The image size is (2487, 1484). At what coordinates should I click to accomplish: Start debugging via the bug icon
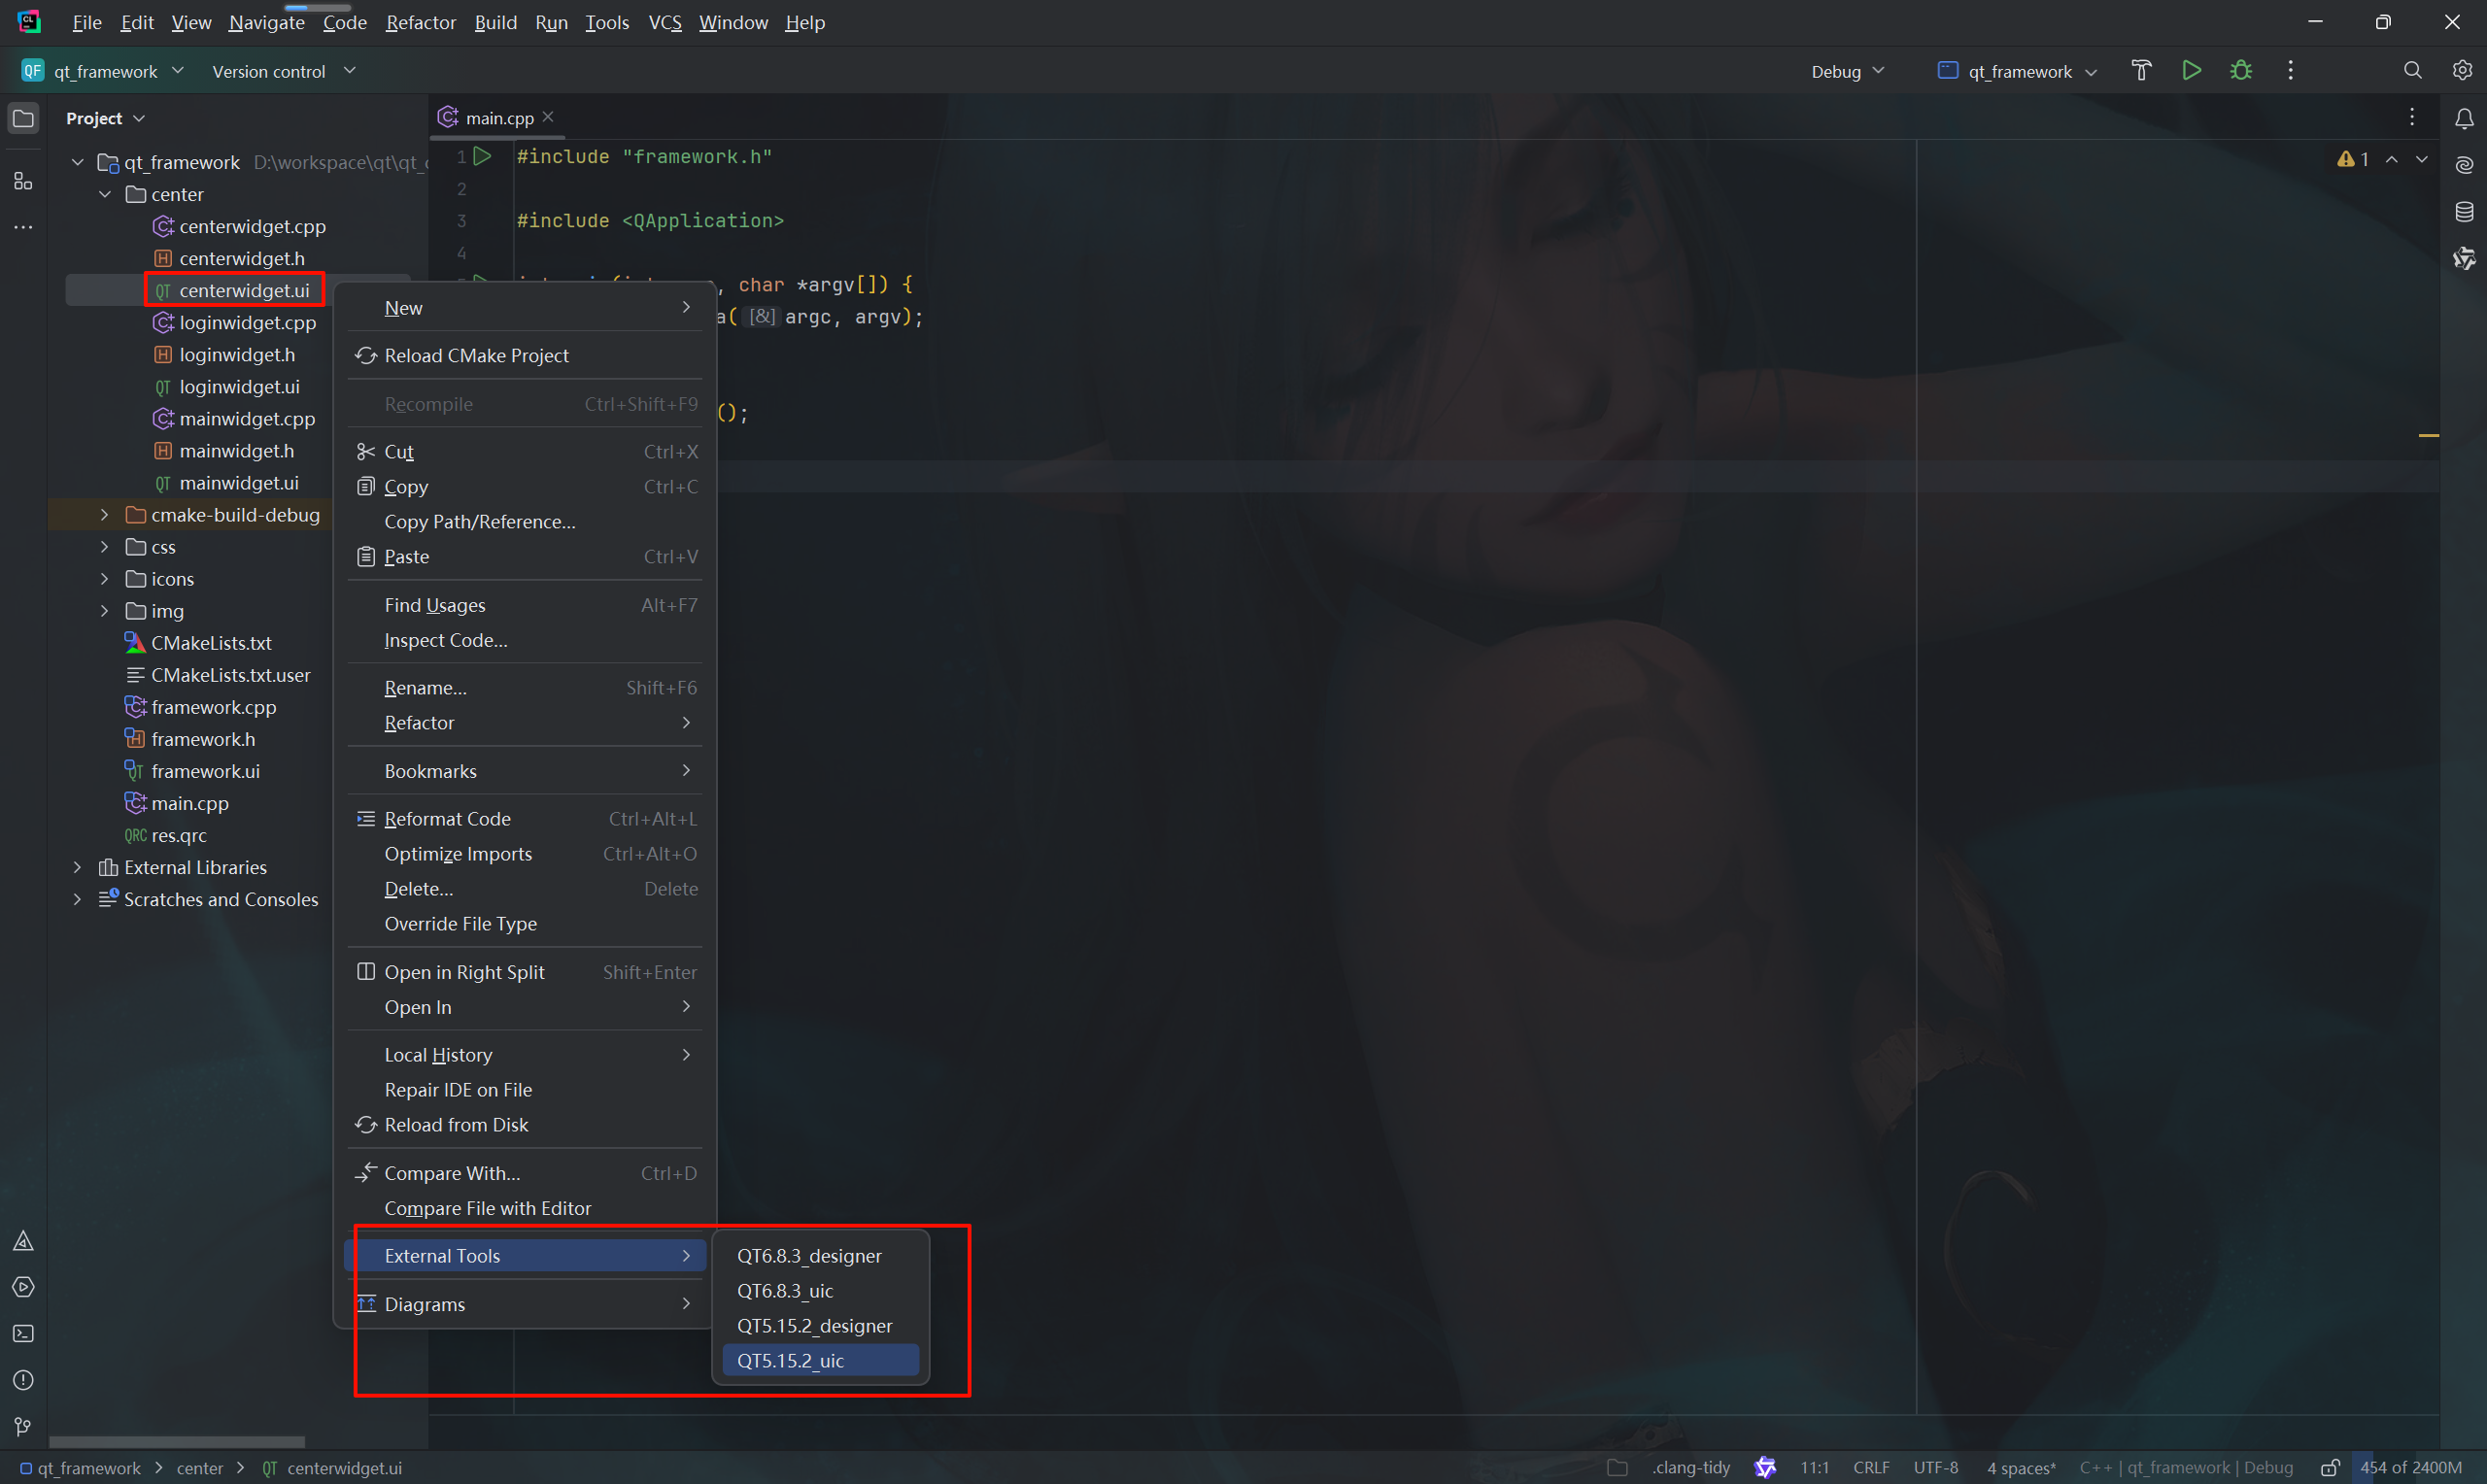(x=2241, y=70)
